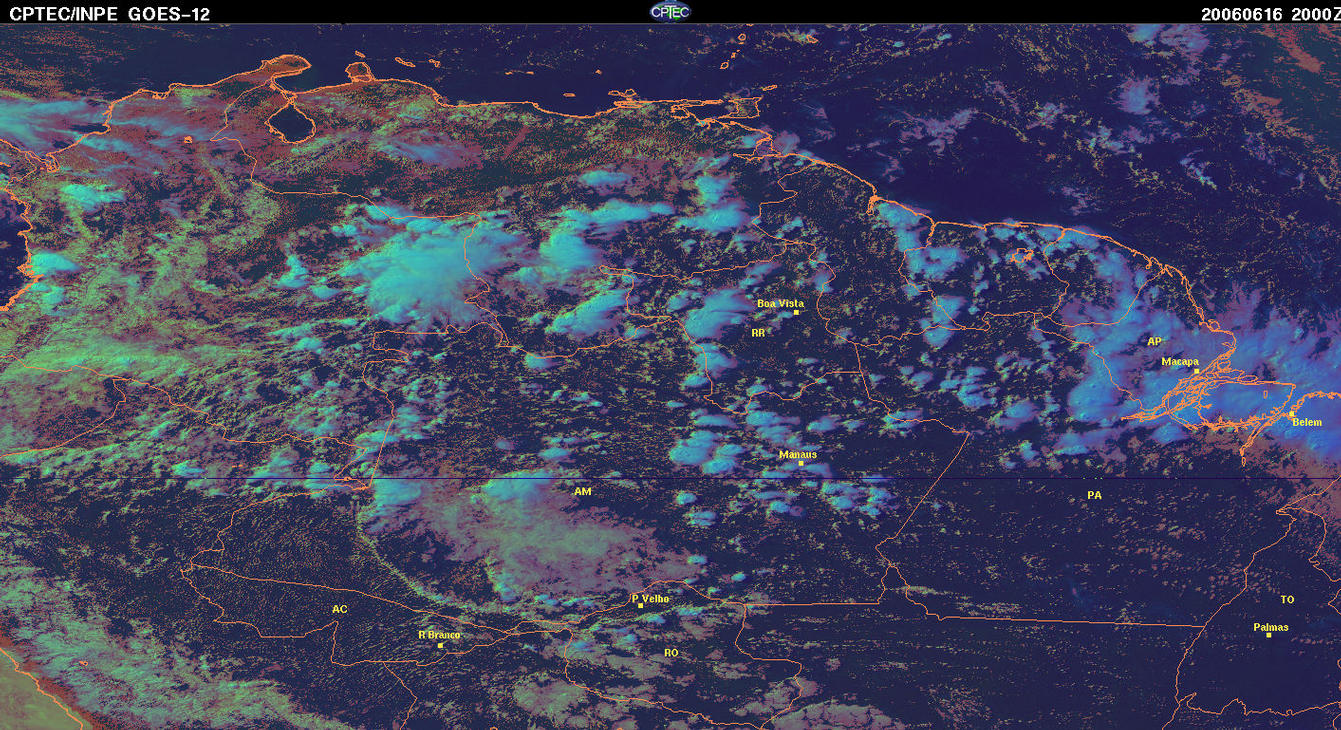Click the 'AC' state label
Image resolution: width=1341 pixels, height=730 pixels.
click(340, 609)
